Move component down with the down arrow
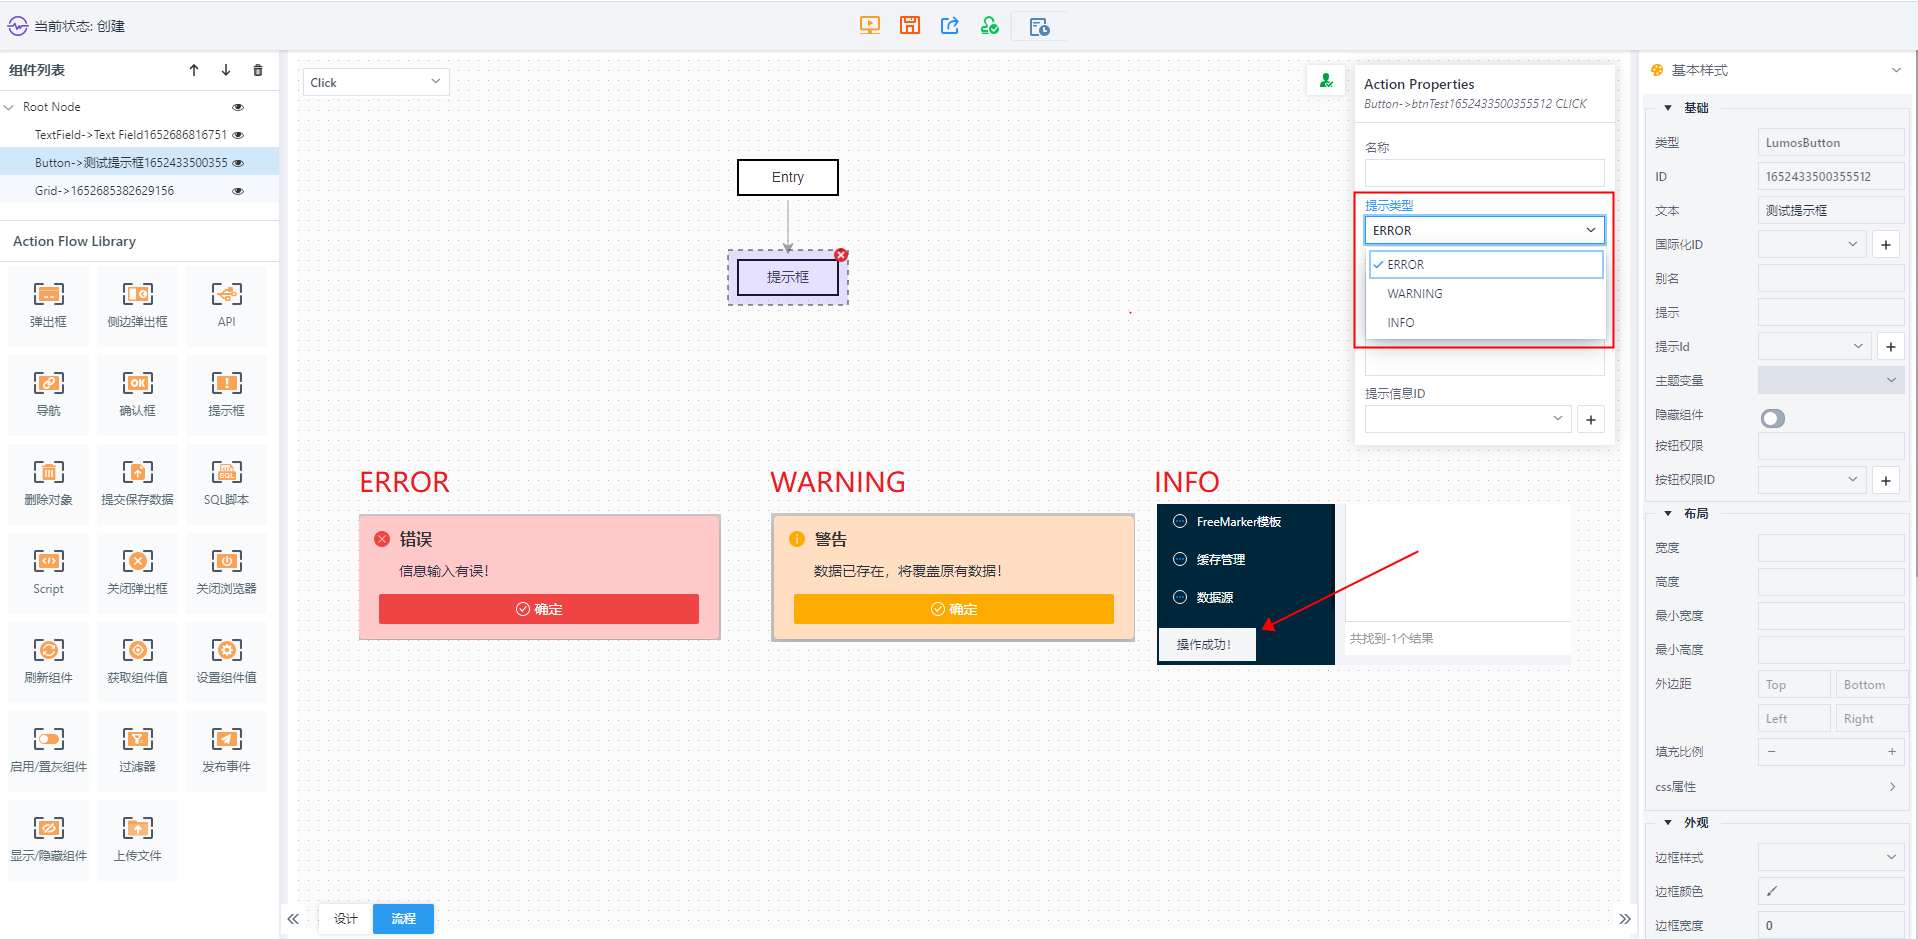 [226, 70]
